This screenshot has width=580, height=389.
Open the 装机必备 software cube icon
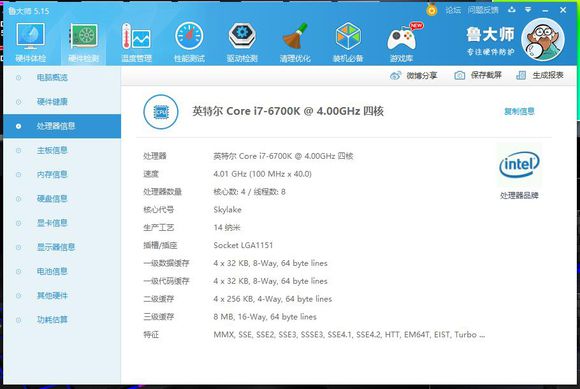[348, 42]
